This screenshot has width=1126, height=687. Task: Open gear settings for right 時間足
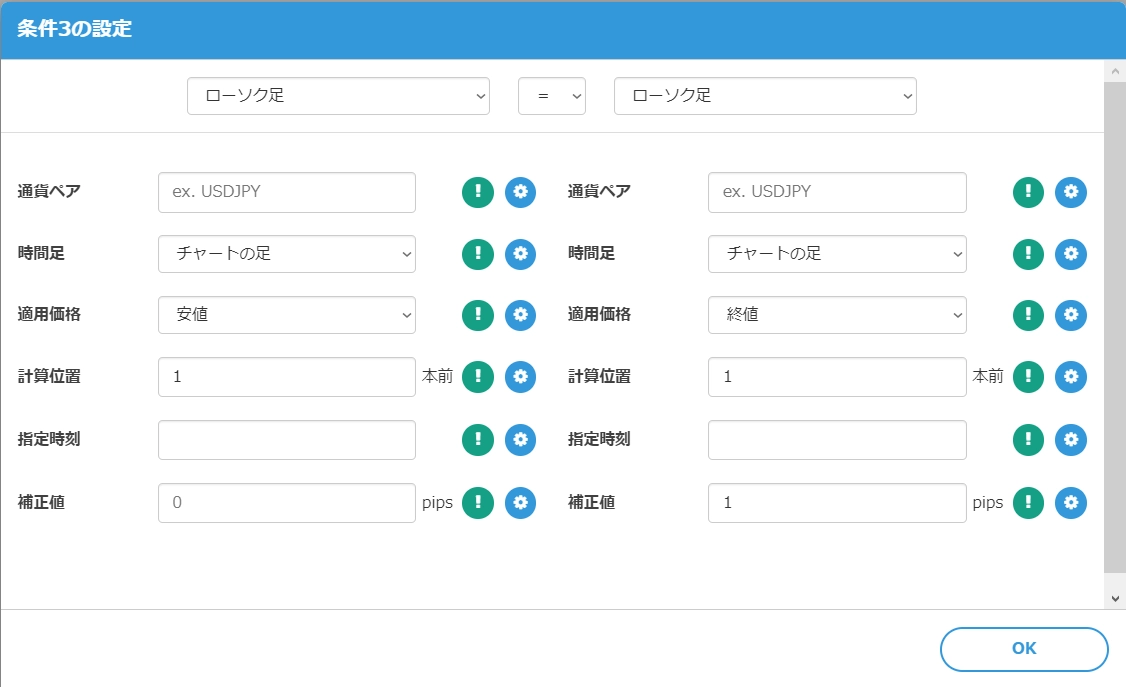[1071, 254]
